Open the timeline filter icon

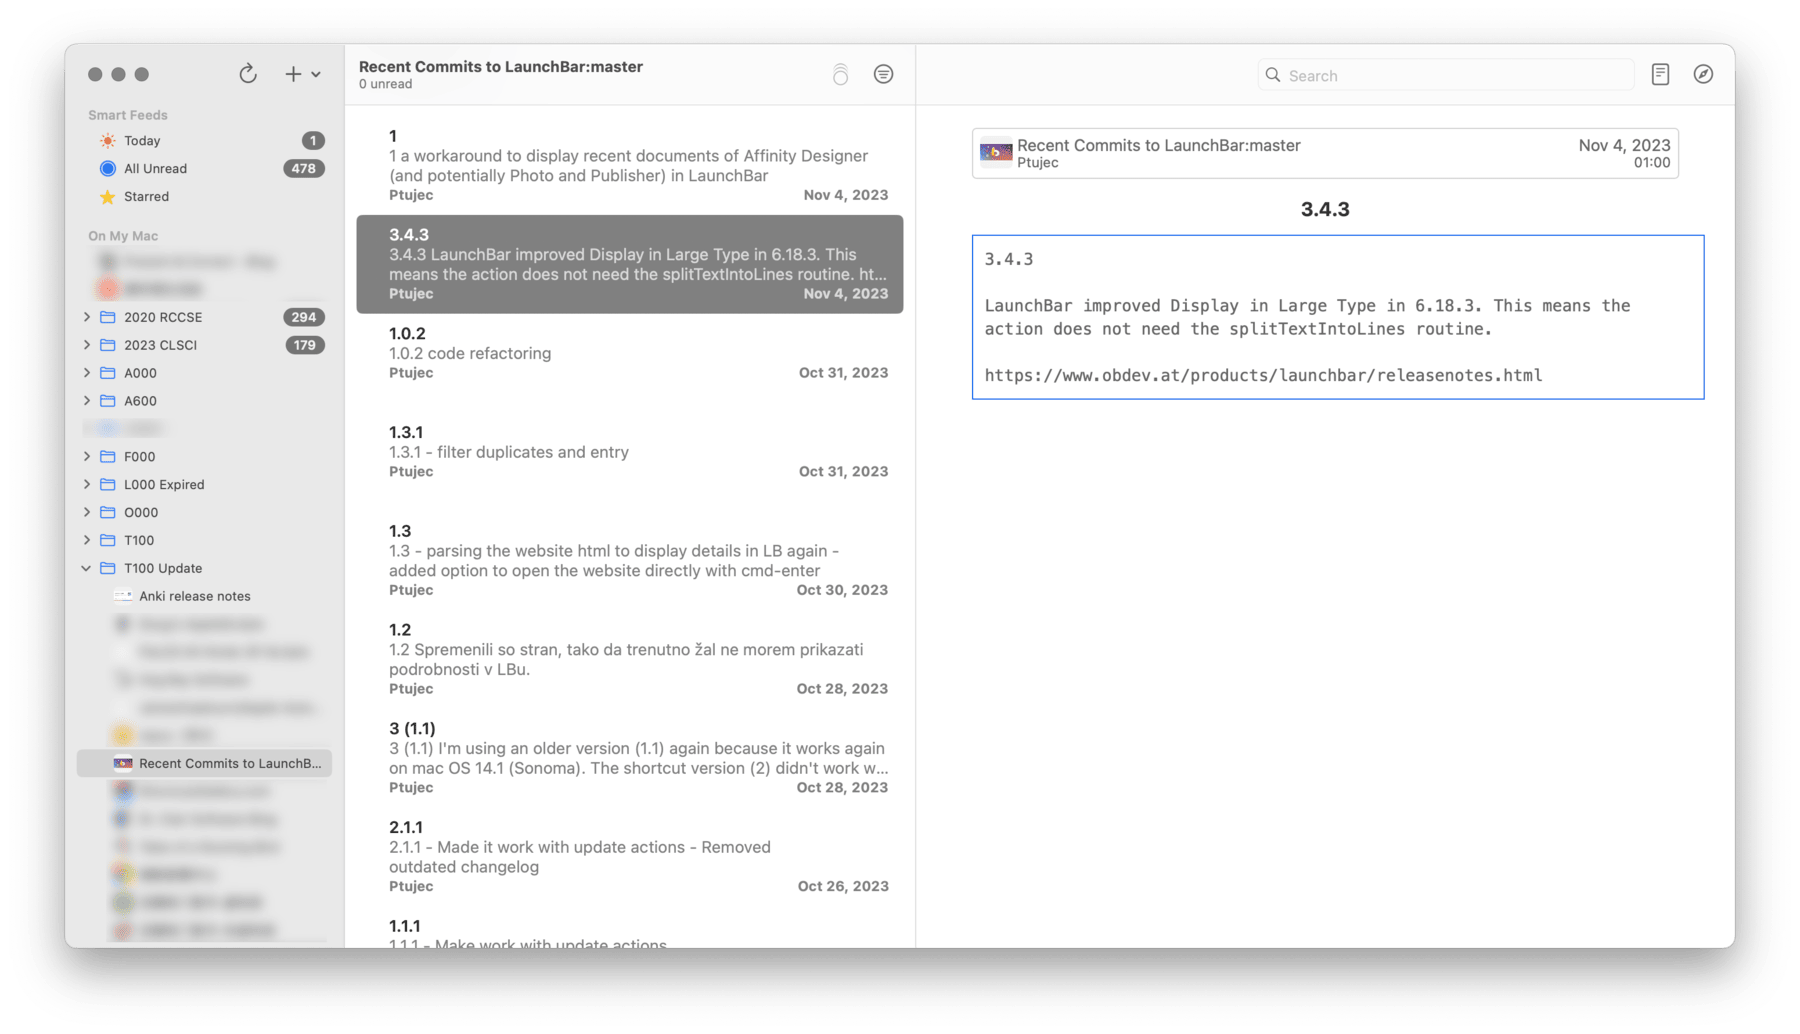(883, 74)
